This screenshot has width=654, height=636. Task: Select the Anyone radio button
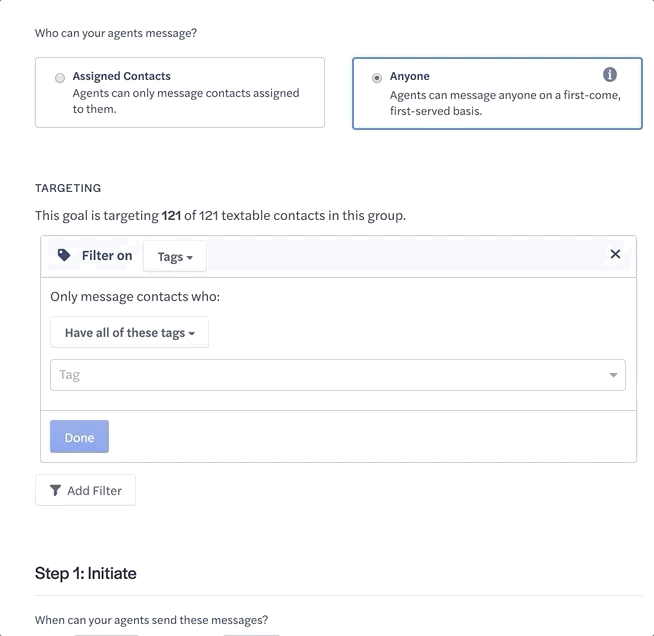pyautogui.click(x=377, y=78)
